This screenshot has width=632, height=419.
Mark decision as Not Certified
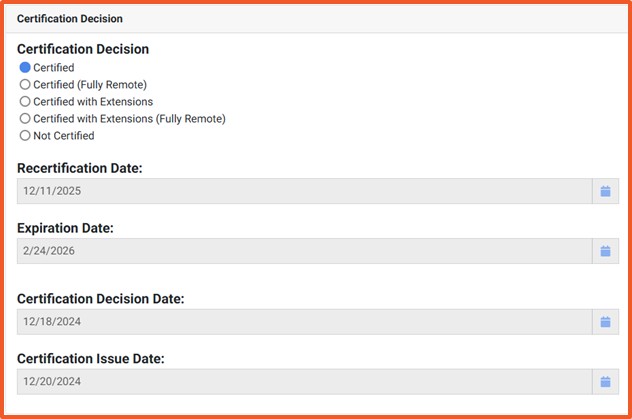[x=25, y=135]
